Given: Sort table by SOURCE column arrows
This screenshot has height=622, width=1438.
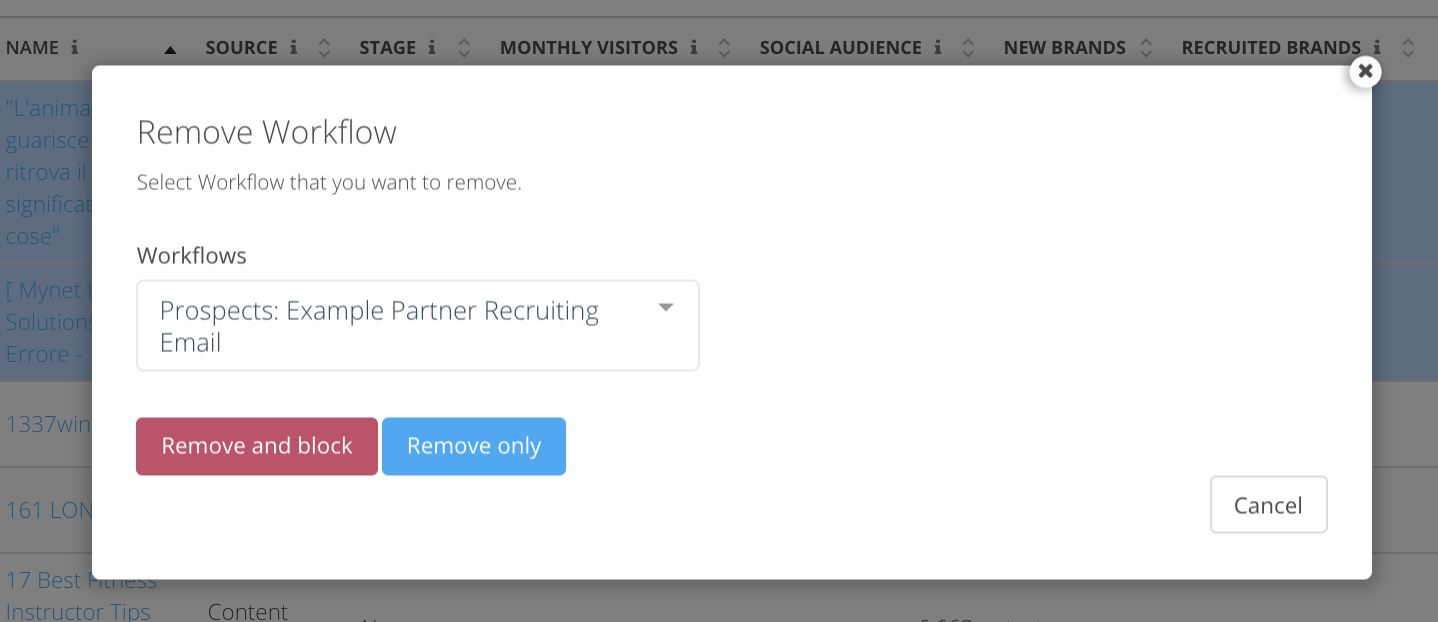Looking at the screenshot, I should pyautogui.click(x=323, y=47).
